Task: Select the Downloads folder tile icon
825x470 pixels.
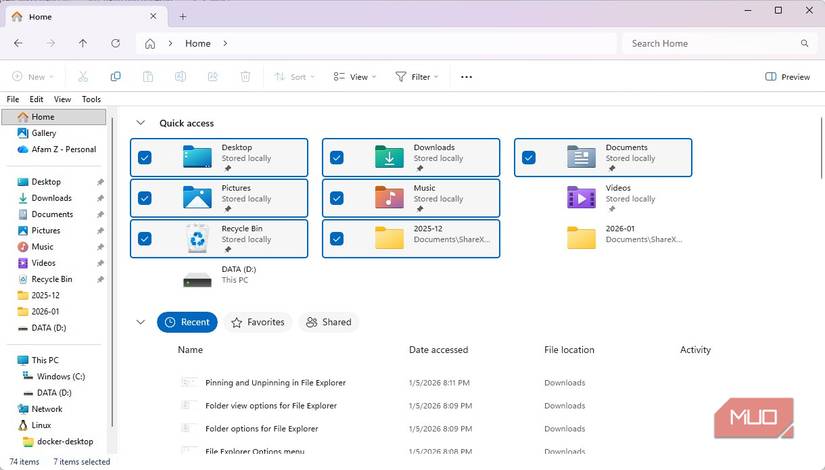Action: 389,157
